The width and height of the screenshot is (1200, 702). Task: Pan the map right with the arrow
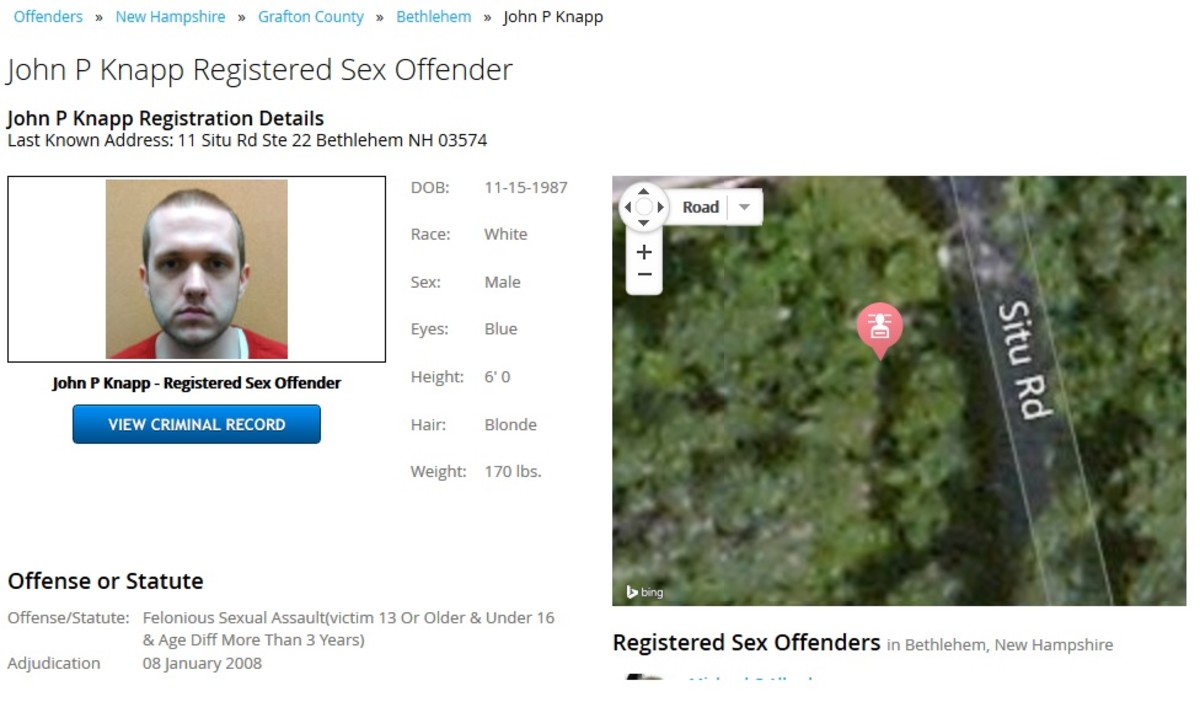pyautogui.click(x=660, y=207)
